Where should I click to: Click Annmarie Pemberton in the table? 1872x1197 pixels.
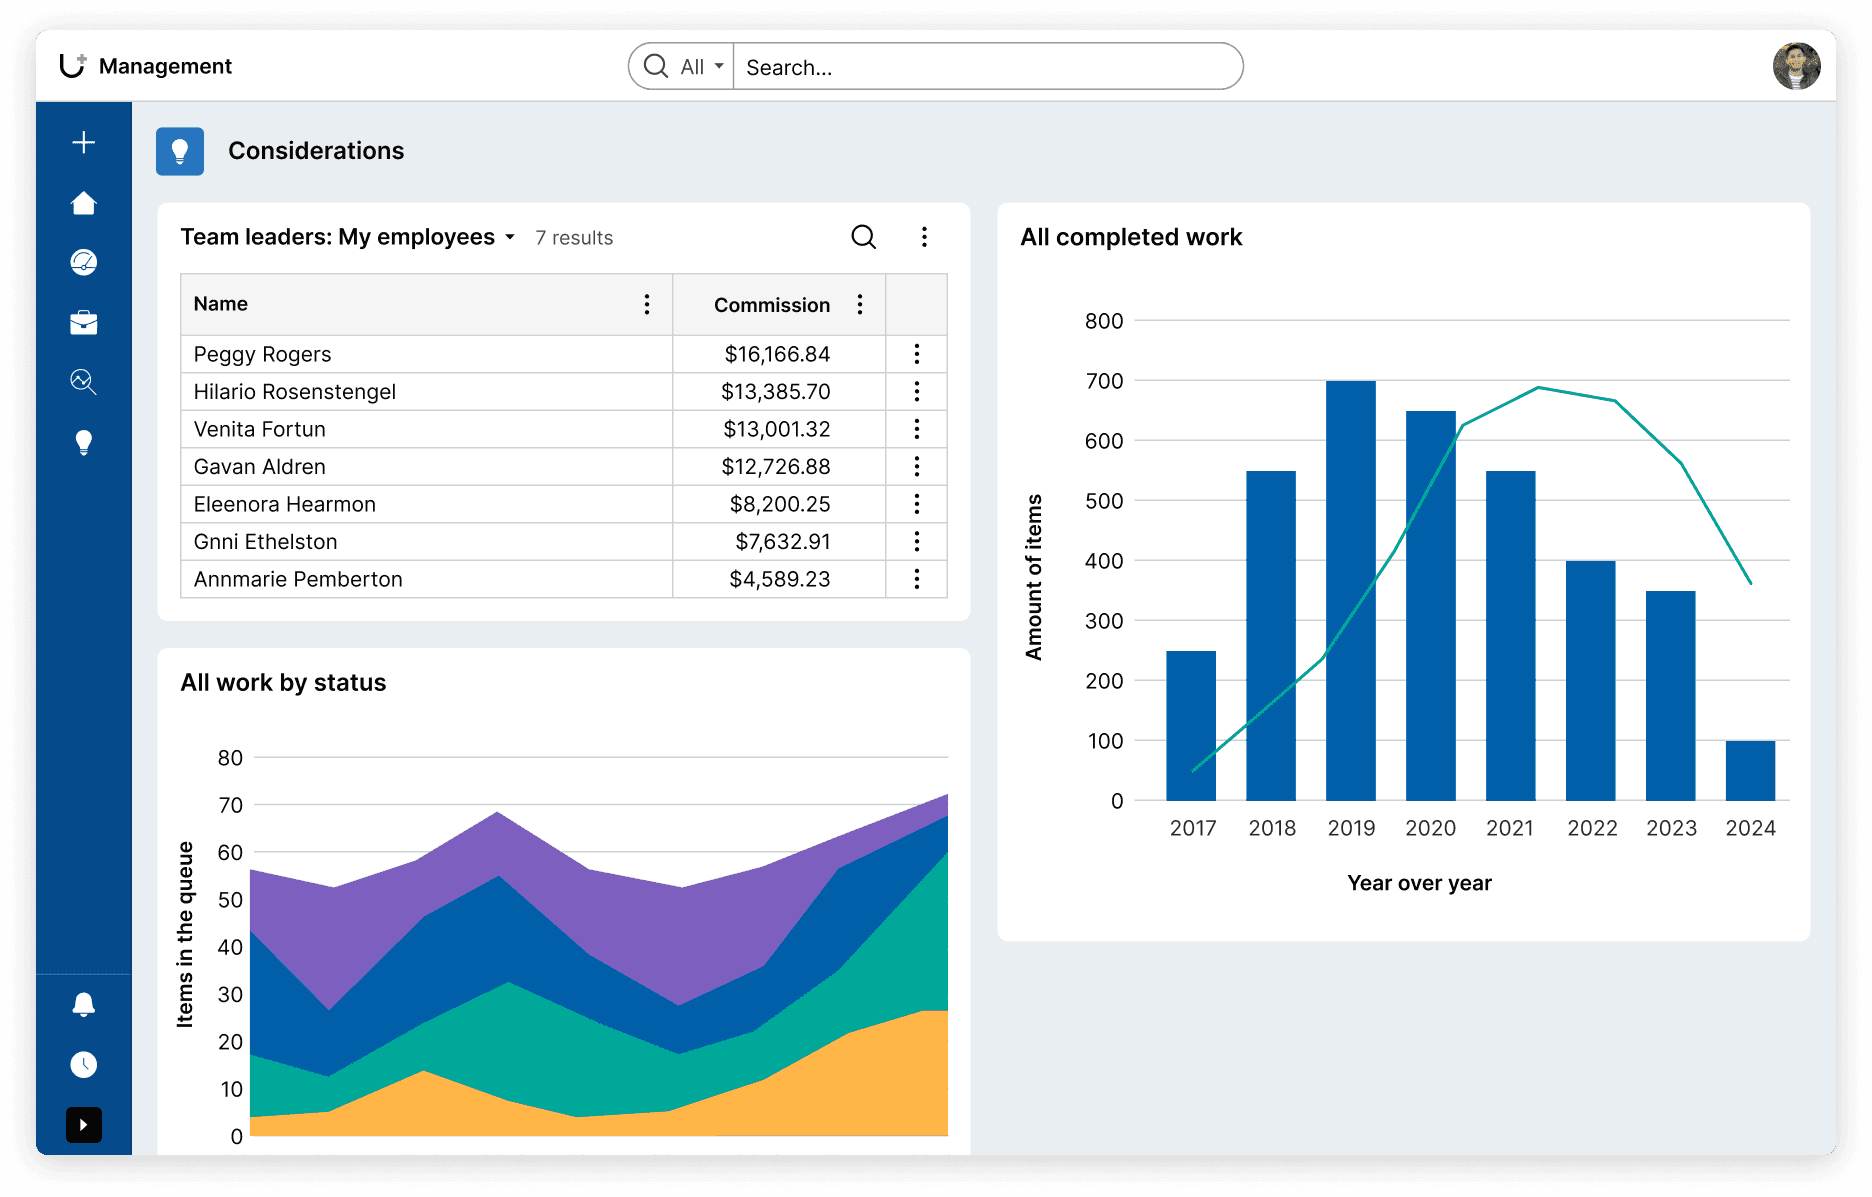click(x=298, y=579)
